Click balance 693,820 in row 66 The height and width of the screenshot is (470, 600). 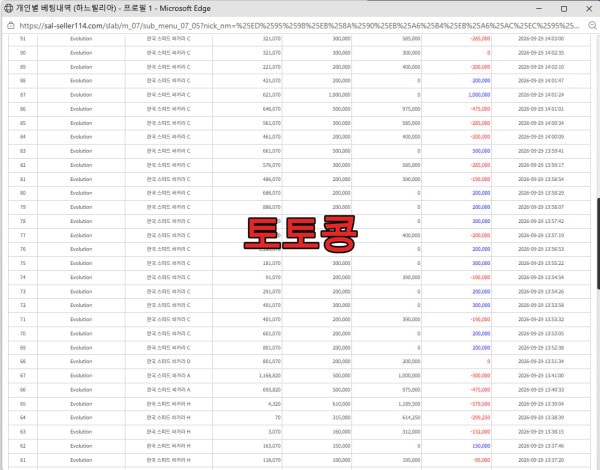(272, 390)
